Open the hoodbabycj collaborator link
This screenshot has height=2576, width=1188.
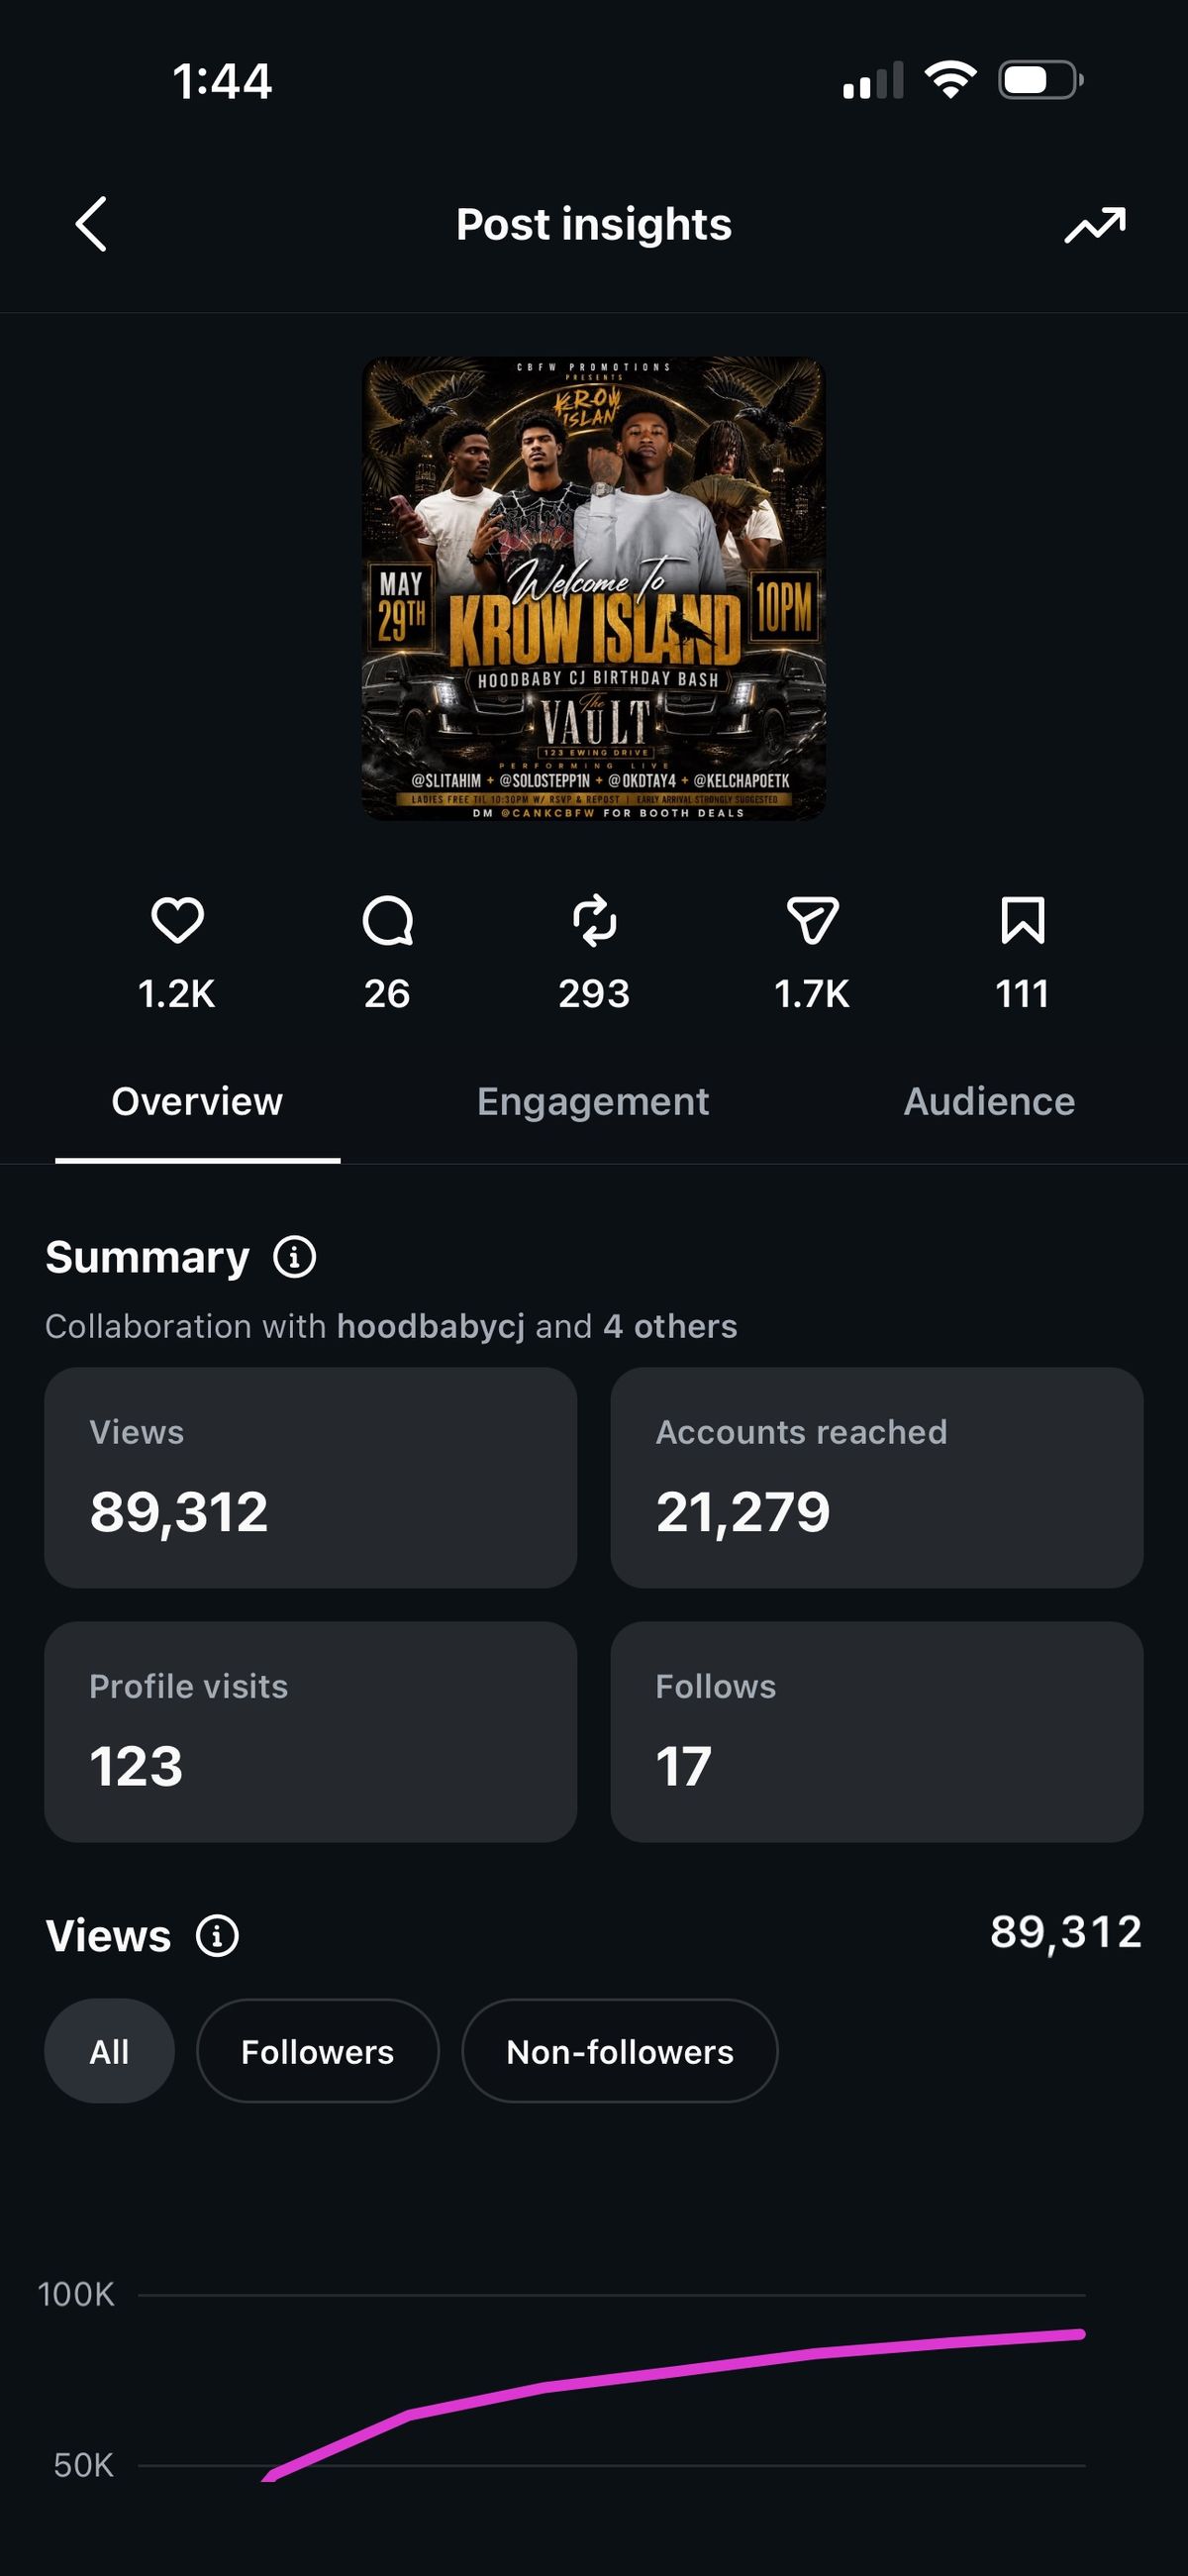click(430, 1326)
